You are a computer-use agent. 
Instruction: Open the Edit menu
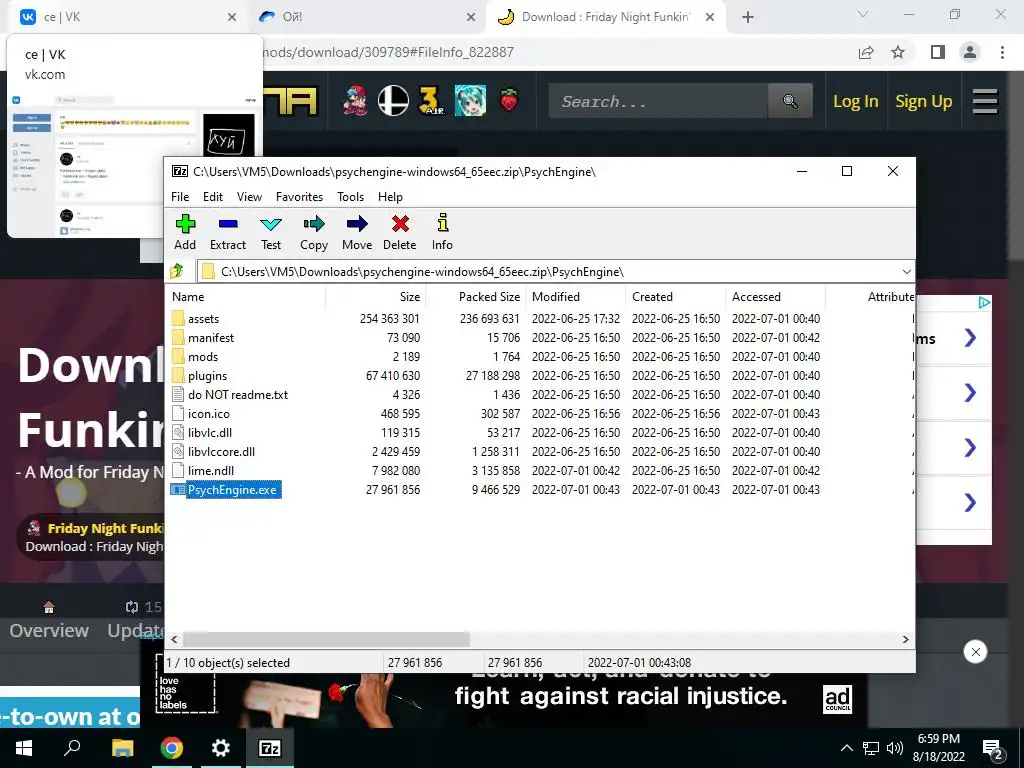(x=213, y=197)
